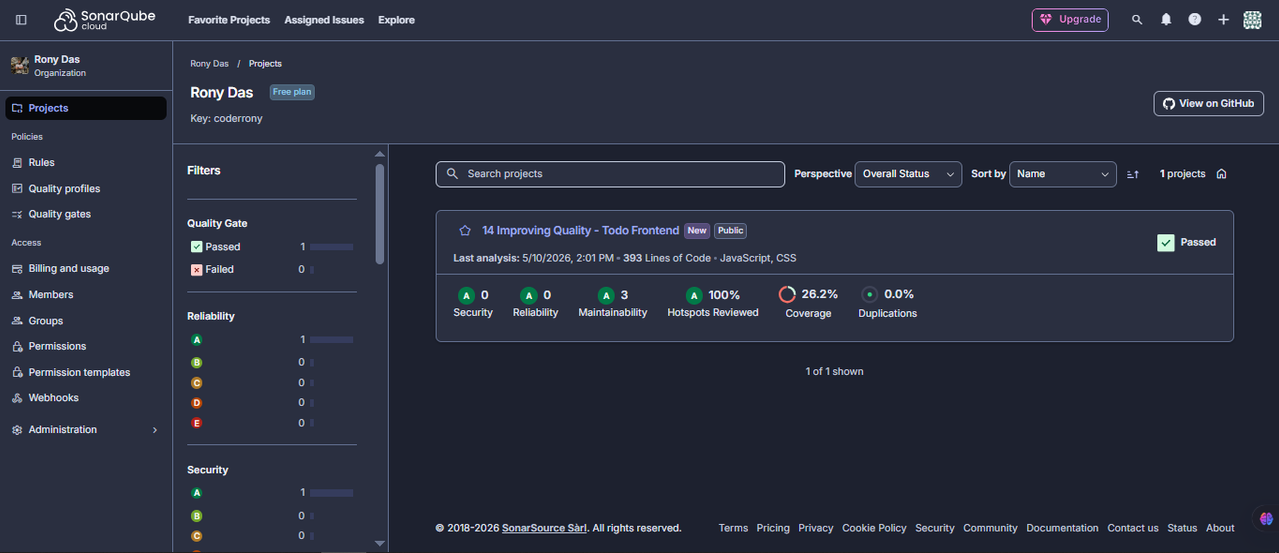
Task: Open the user avatar menu
Action: tap(1252, 20)
